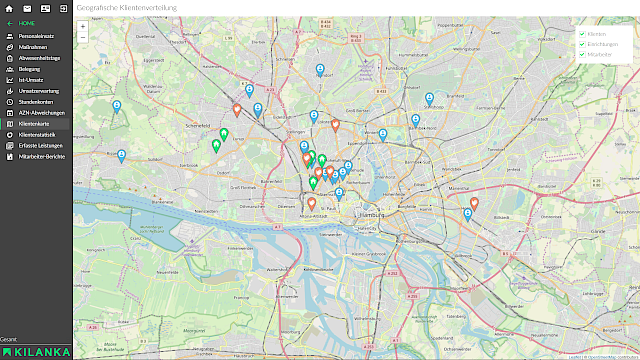The width and height of the screenshot is (640, 360).
Task: Select the blue marker at Winterhude
Action: tap(382, 135)
